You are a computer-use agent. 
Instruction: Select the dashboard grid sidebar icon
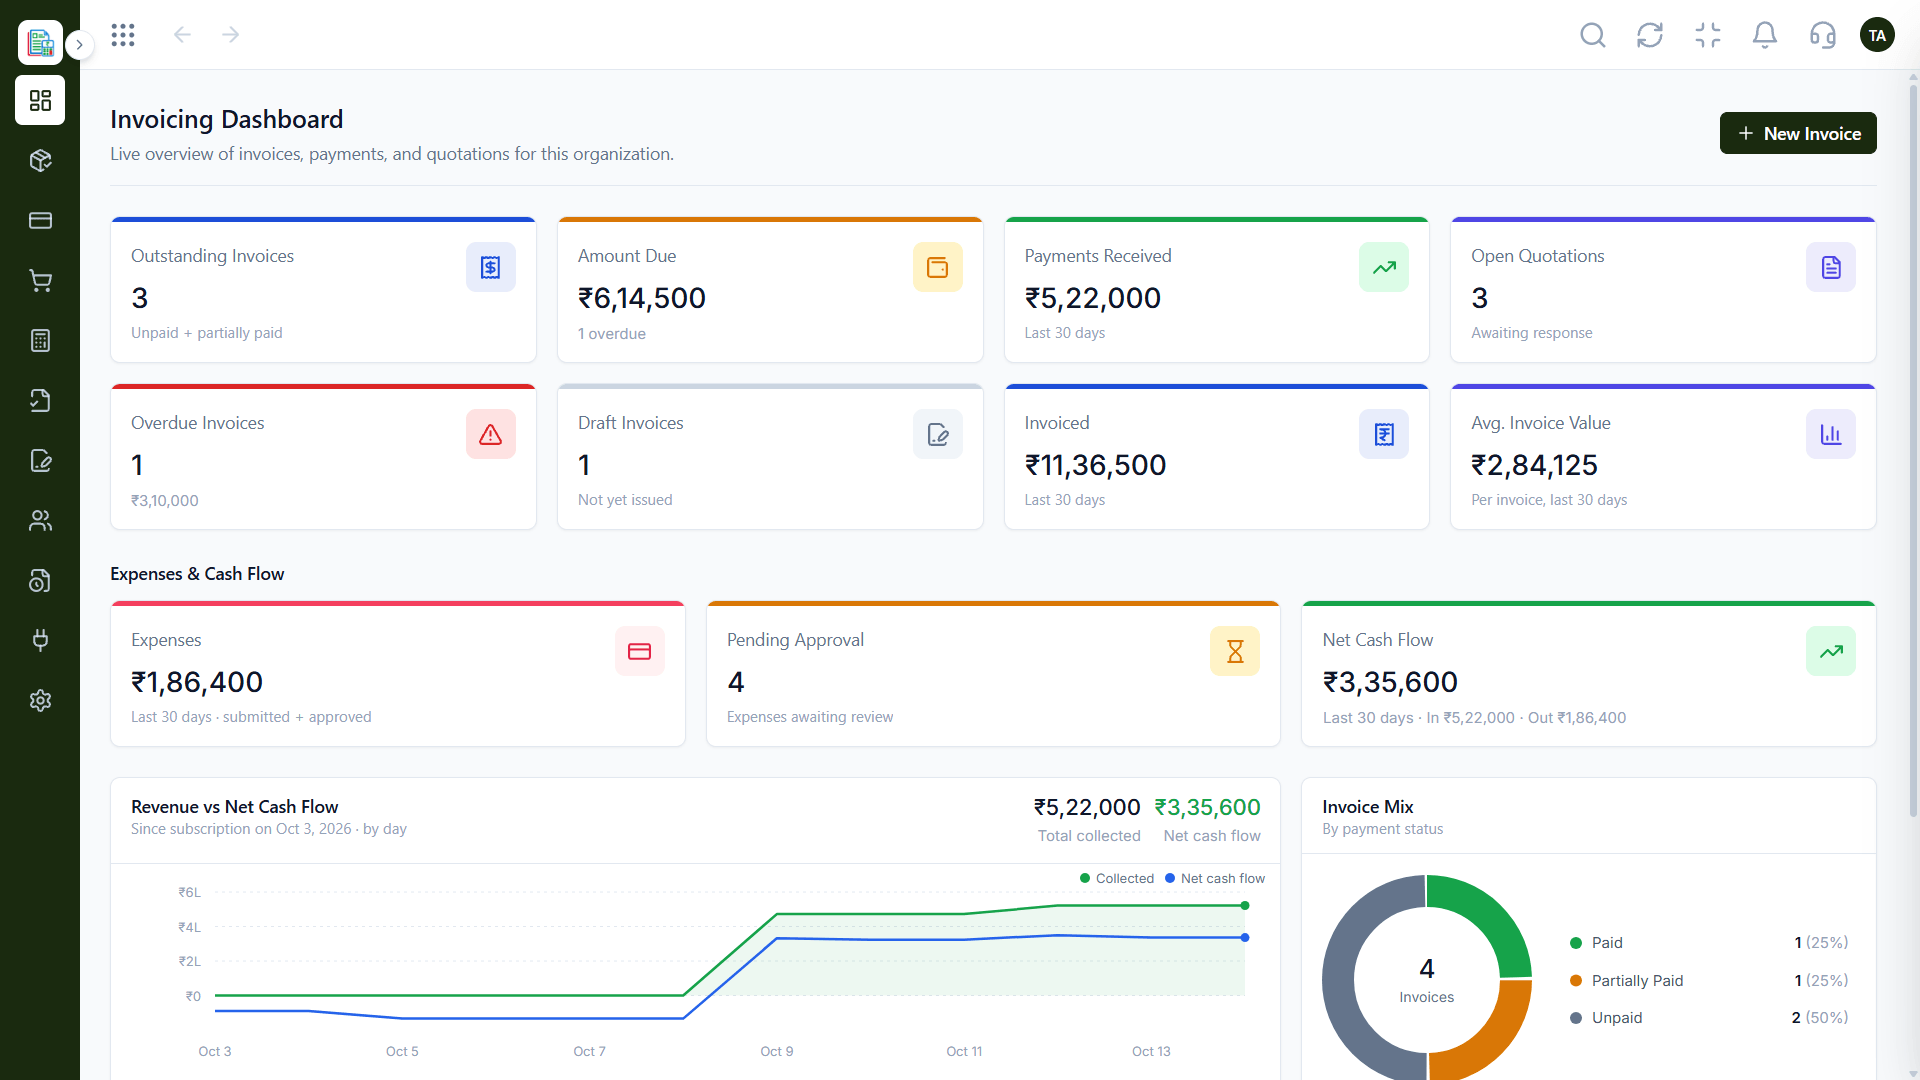pyautogui.click(x=40, y=100)
